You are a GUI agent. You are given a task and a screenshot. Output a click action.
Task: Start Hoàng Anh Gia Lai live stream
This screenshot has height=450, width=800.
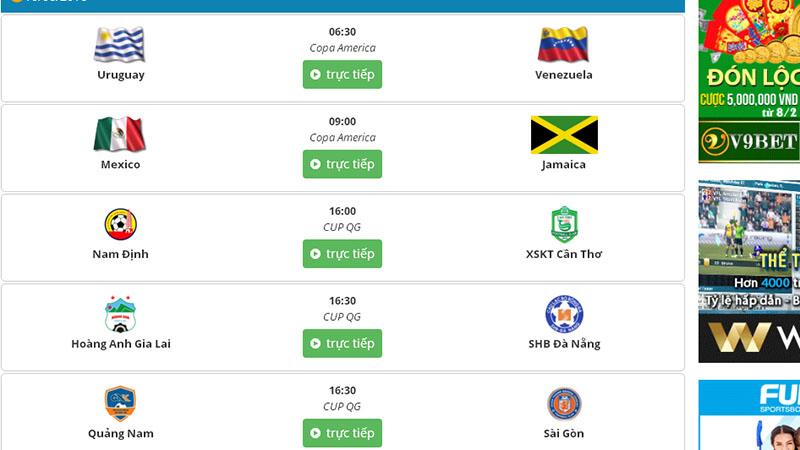pos(342,343)
